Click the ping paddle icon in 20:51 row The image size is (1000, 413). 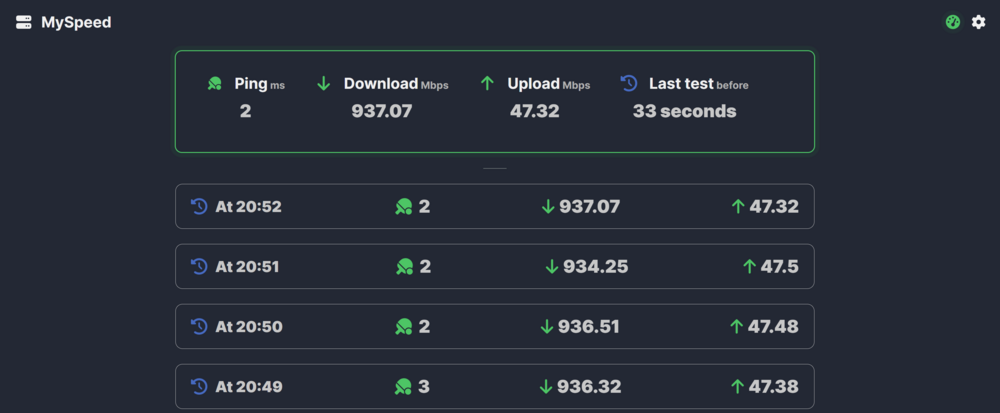404,266
